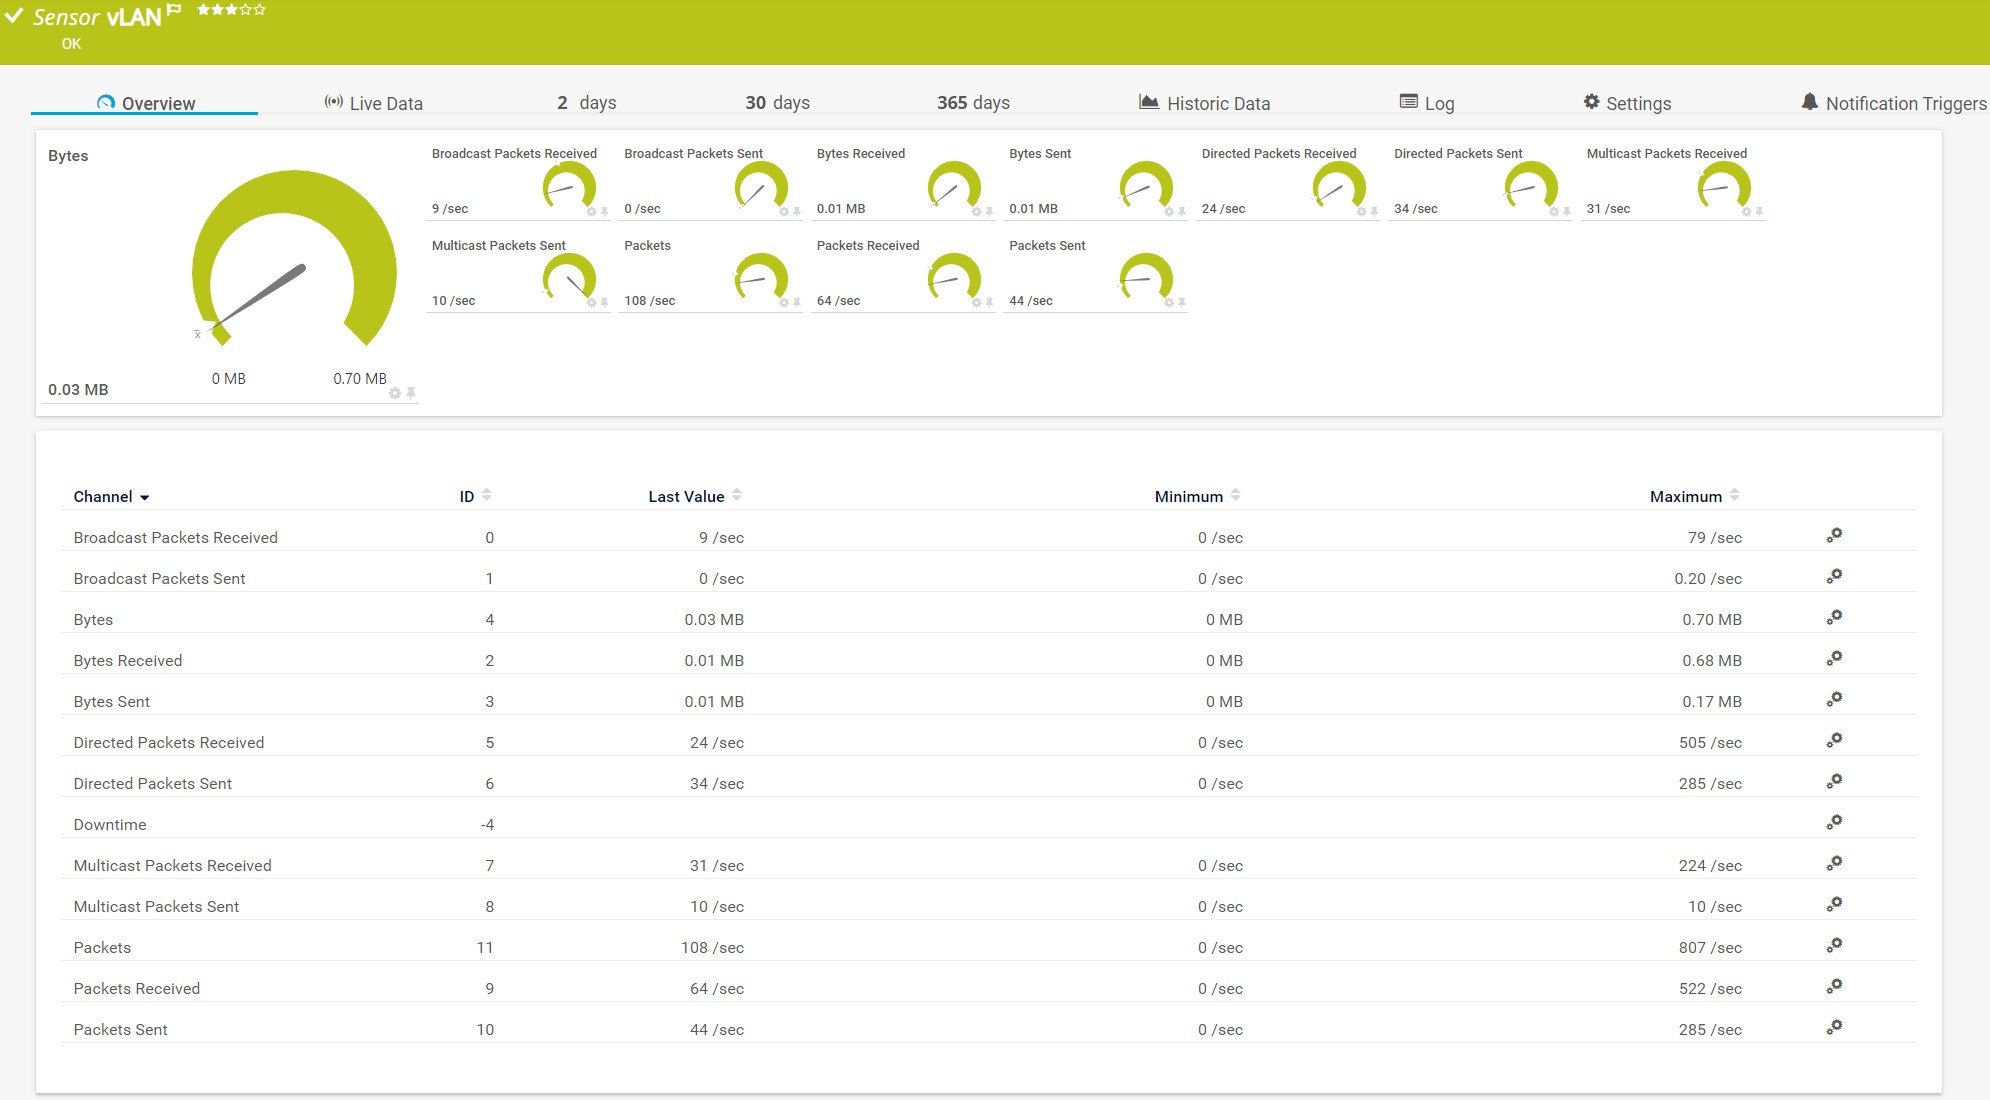Switch to Live Data tab

click(373, 103)
